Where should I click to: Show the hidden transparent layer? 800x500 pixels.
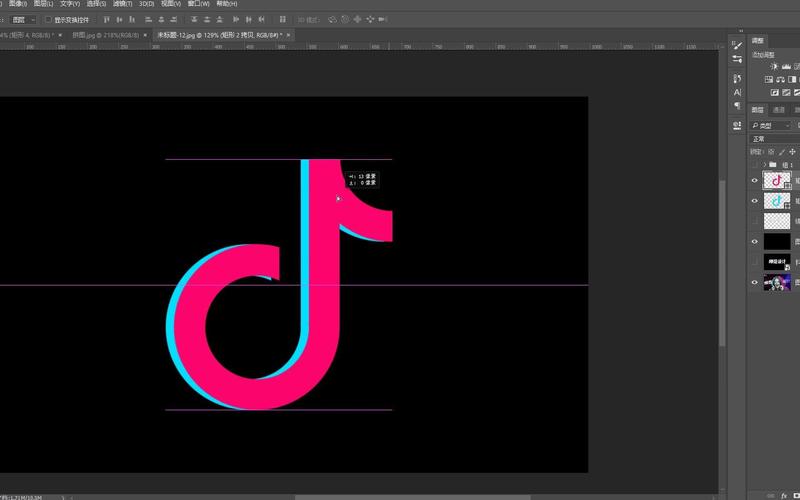[x=755, y=221]
